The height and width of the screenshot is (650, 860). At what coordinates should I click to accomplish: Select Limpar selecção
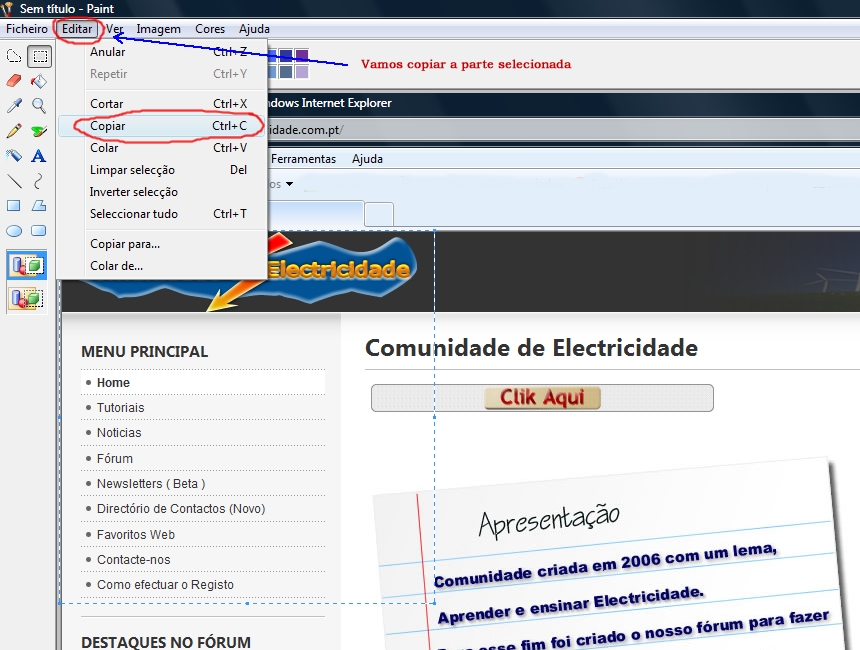point(163,170)
